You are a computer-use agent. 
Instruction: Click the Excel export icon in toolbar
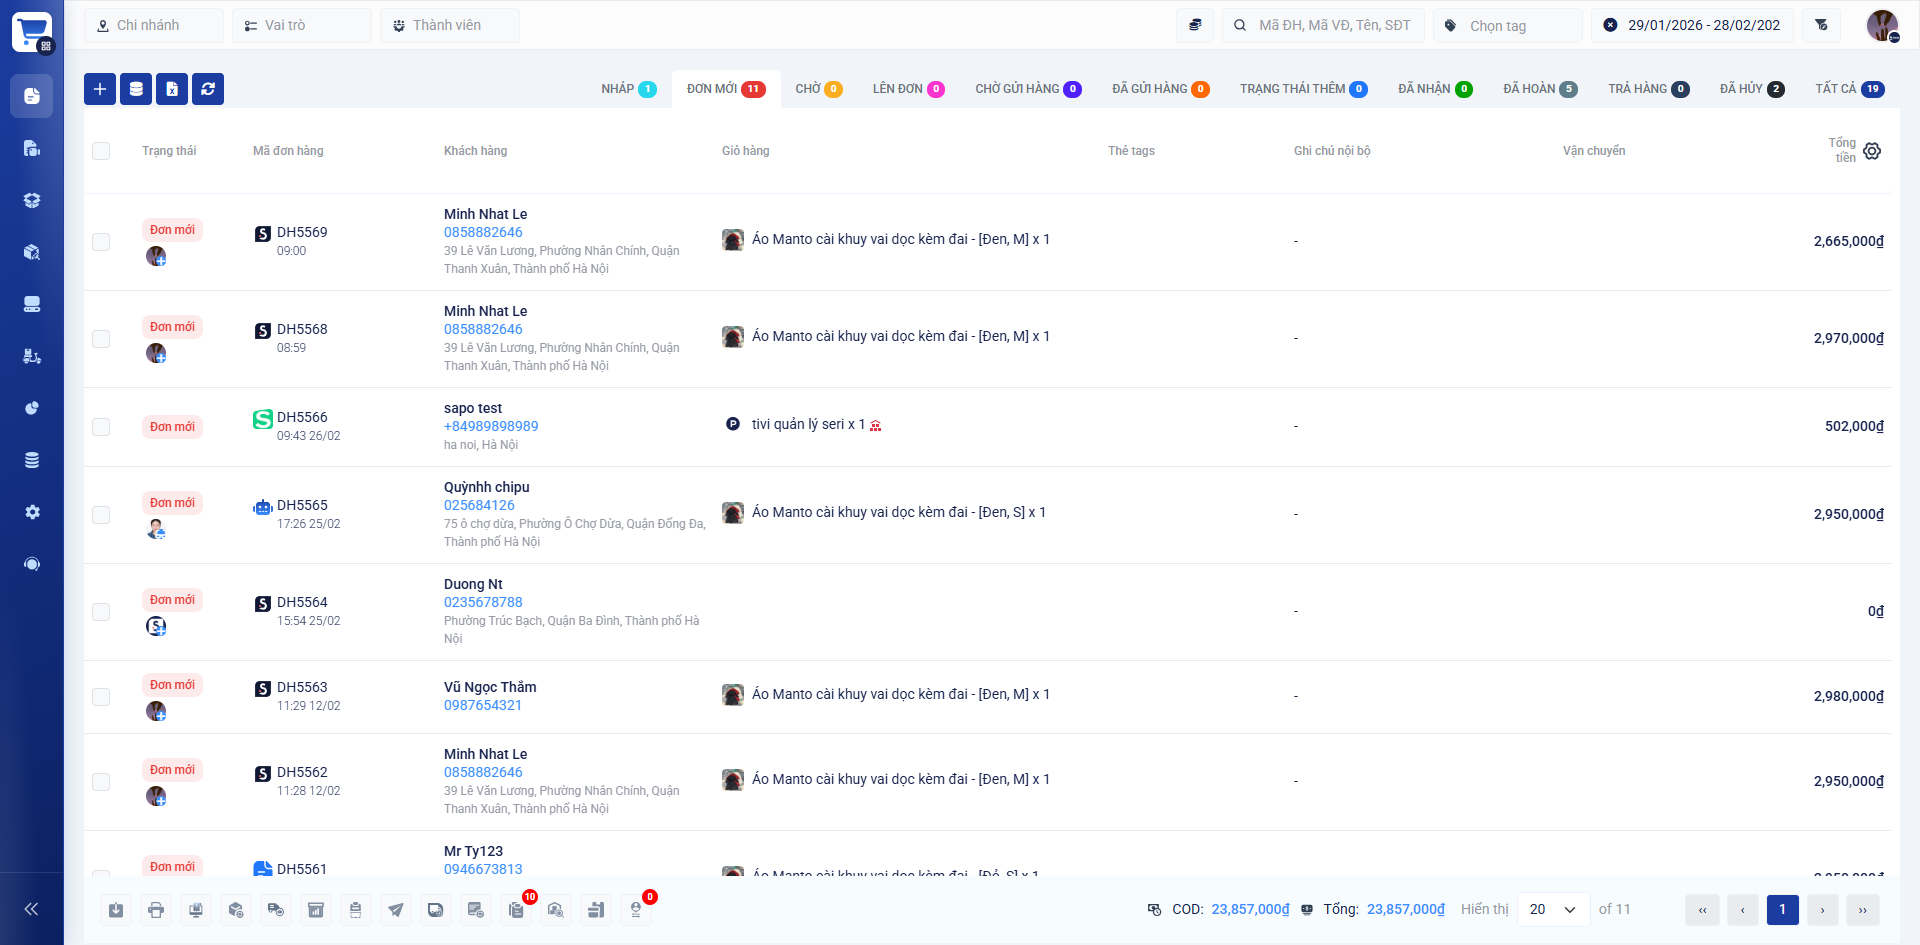172,89
